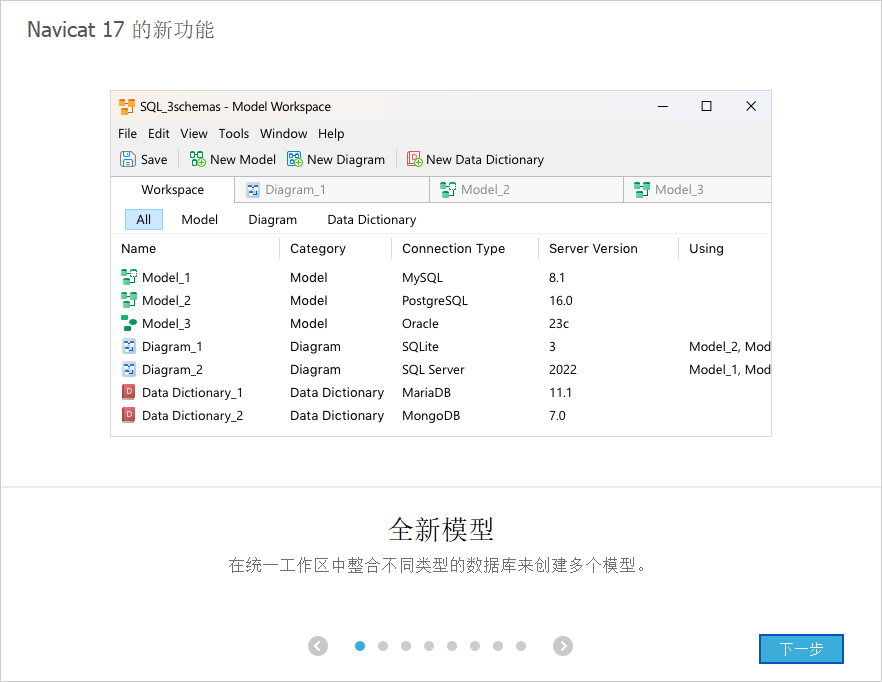
Task: Close the Model Workspace window
Action: tap(751, 106)
